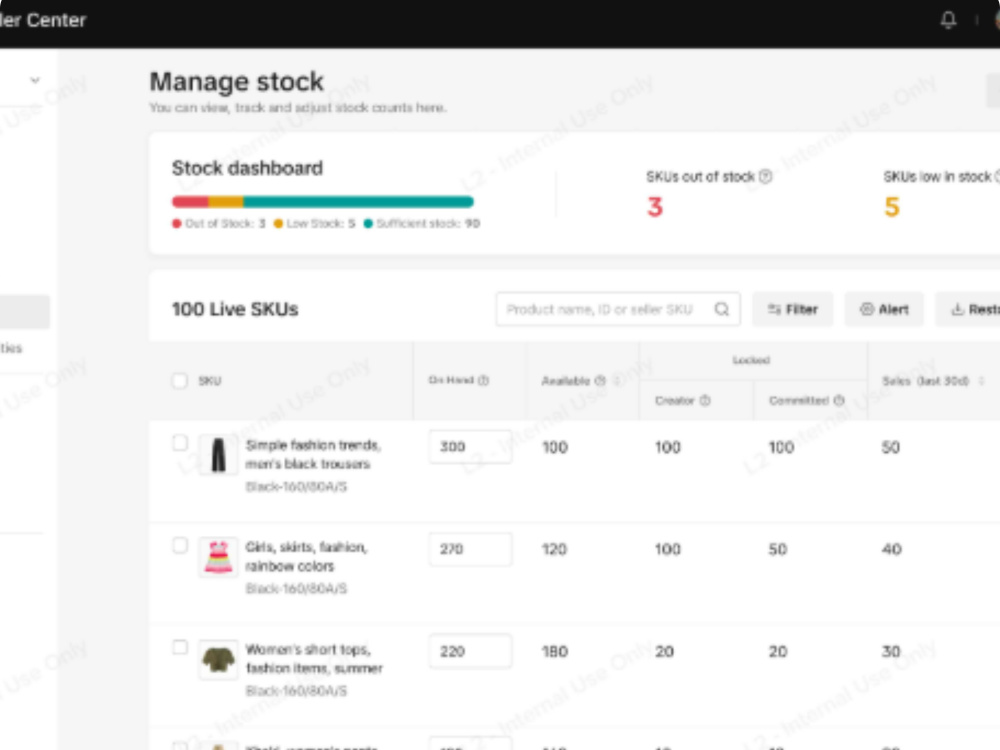1000x750 pixels.
Task: Click red Out of Stock bar segment
Action: pyautogui.click(x=190, y=202)
